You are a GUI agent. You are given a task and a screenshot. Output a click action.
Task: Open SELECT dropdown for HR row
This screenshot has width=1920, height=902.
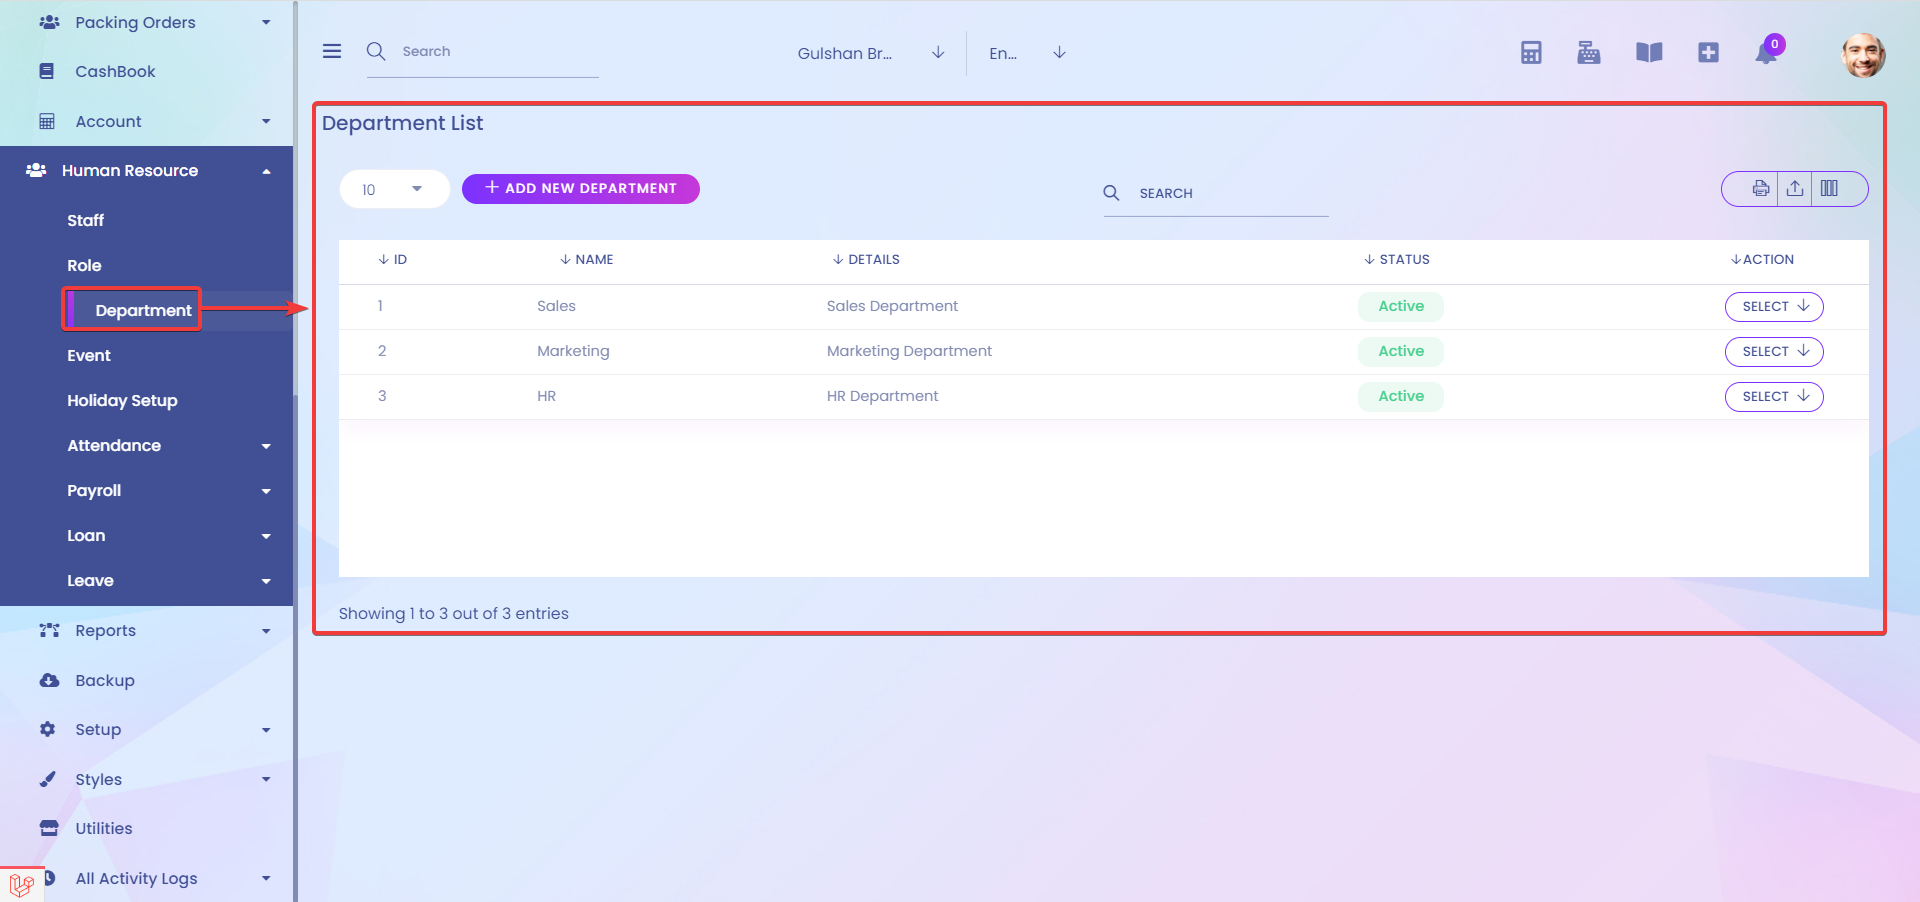click(1774, 396)
